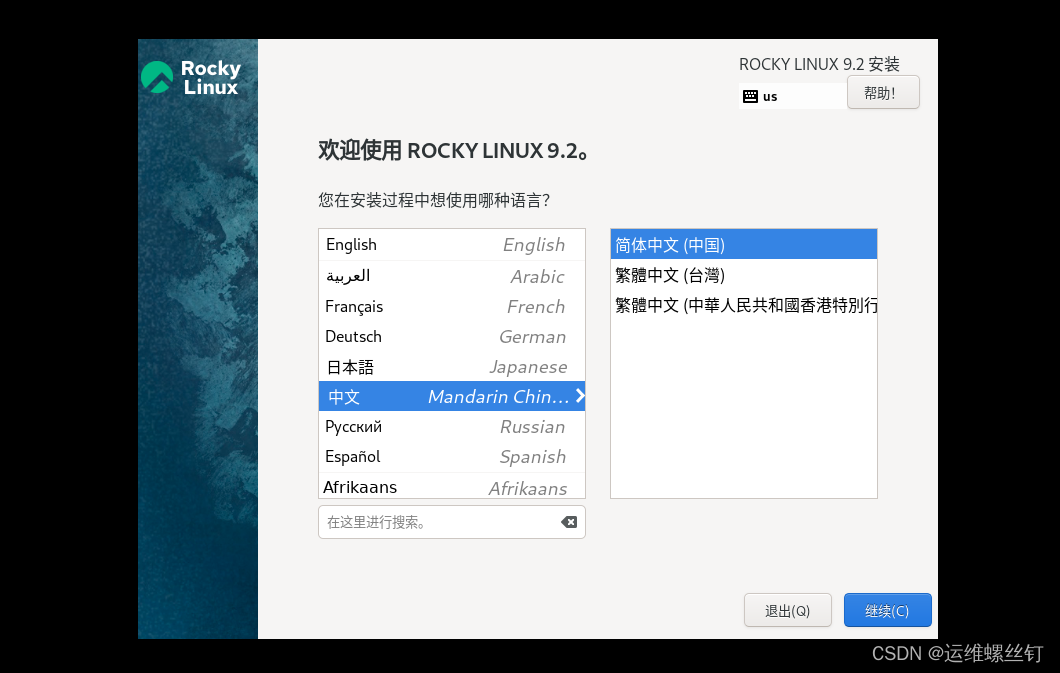Image resolution: width=1060 pixels, height=673 pixels.
Task: Click the Continue (继续) button
Action: [887, 610]
